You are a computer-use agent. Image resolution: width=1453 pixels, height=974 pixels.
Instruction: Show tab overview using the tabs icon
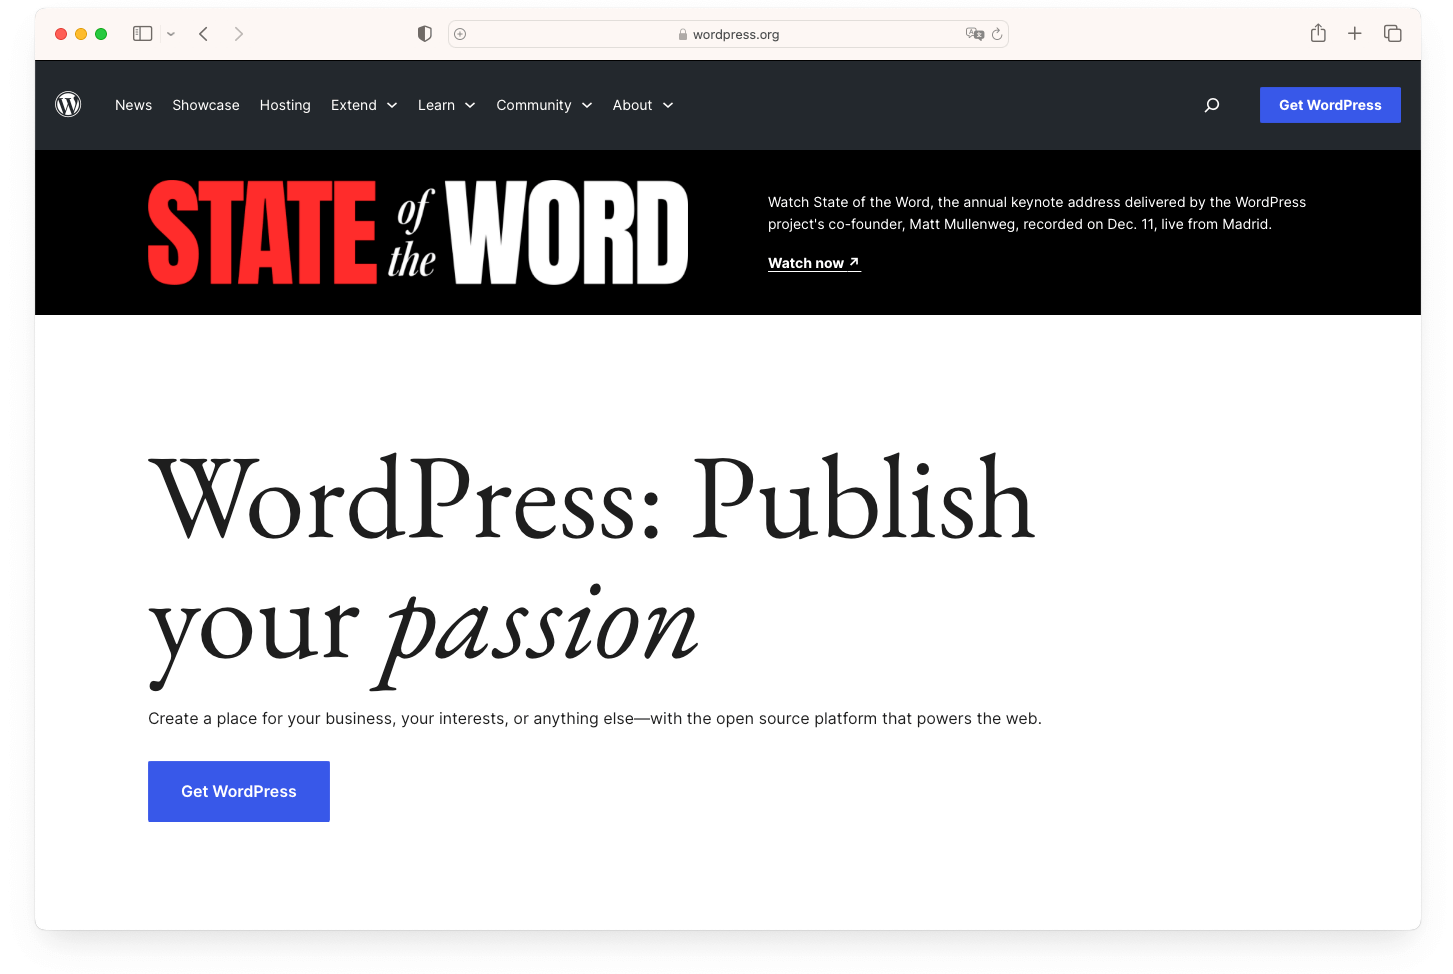1392,33
